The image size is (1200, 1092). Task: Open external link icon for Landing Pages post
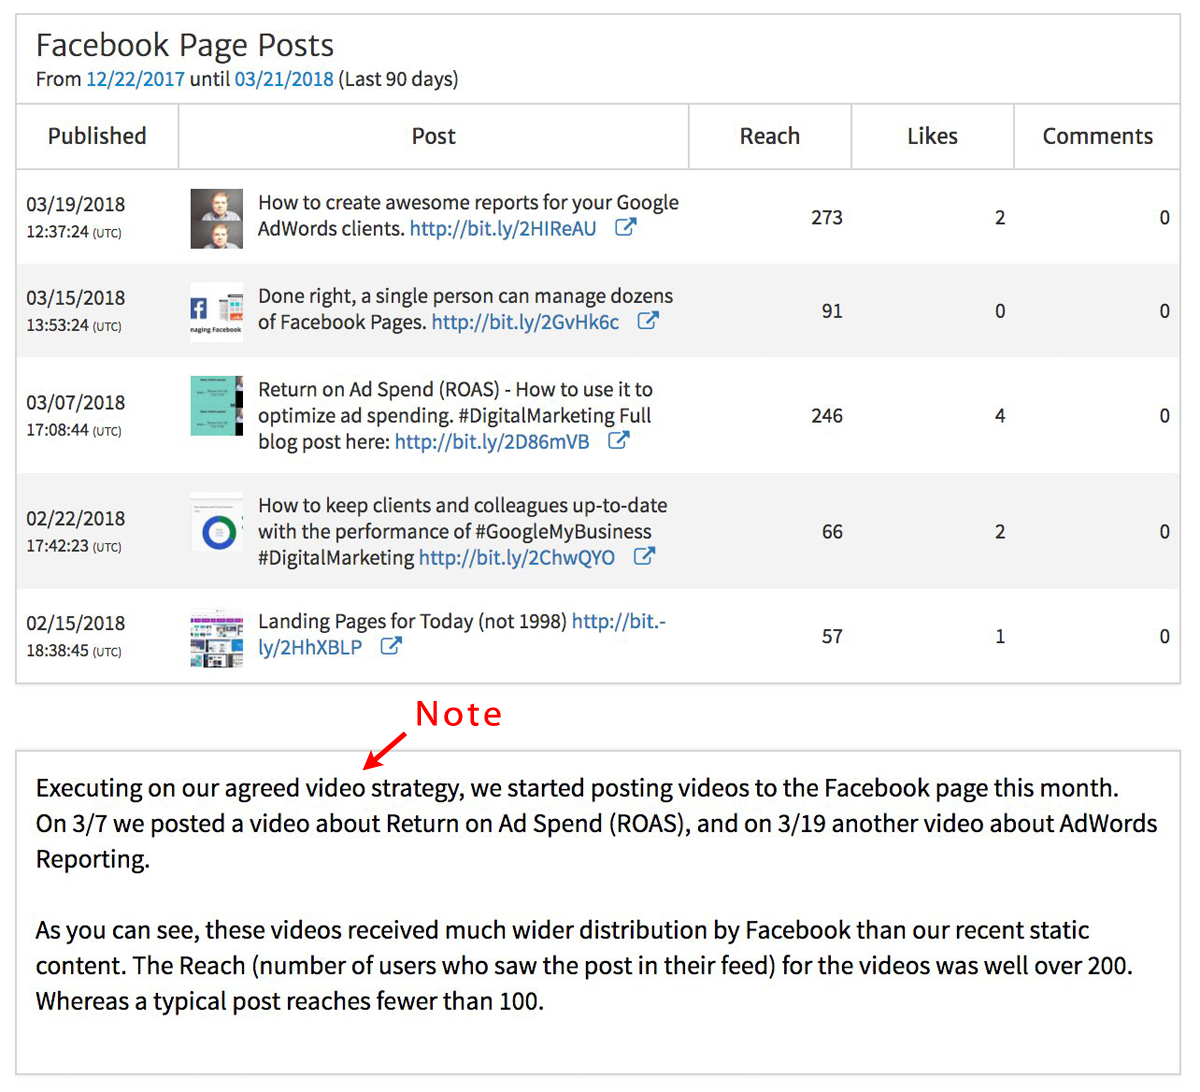coord(391,646)
